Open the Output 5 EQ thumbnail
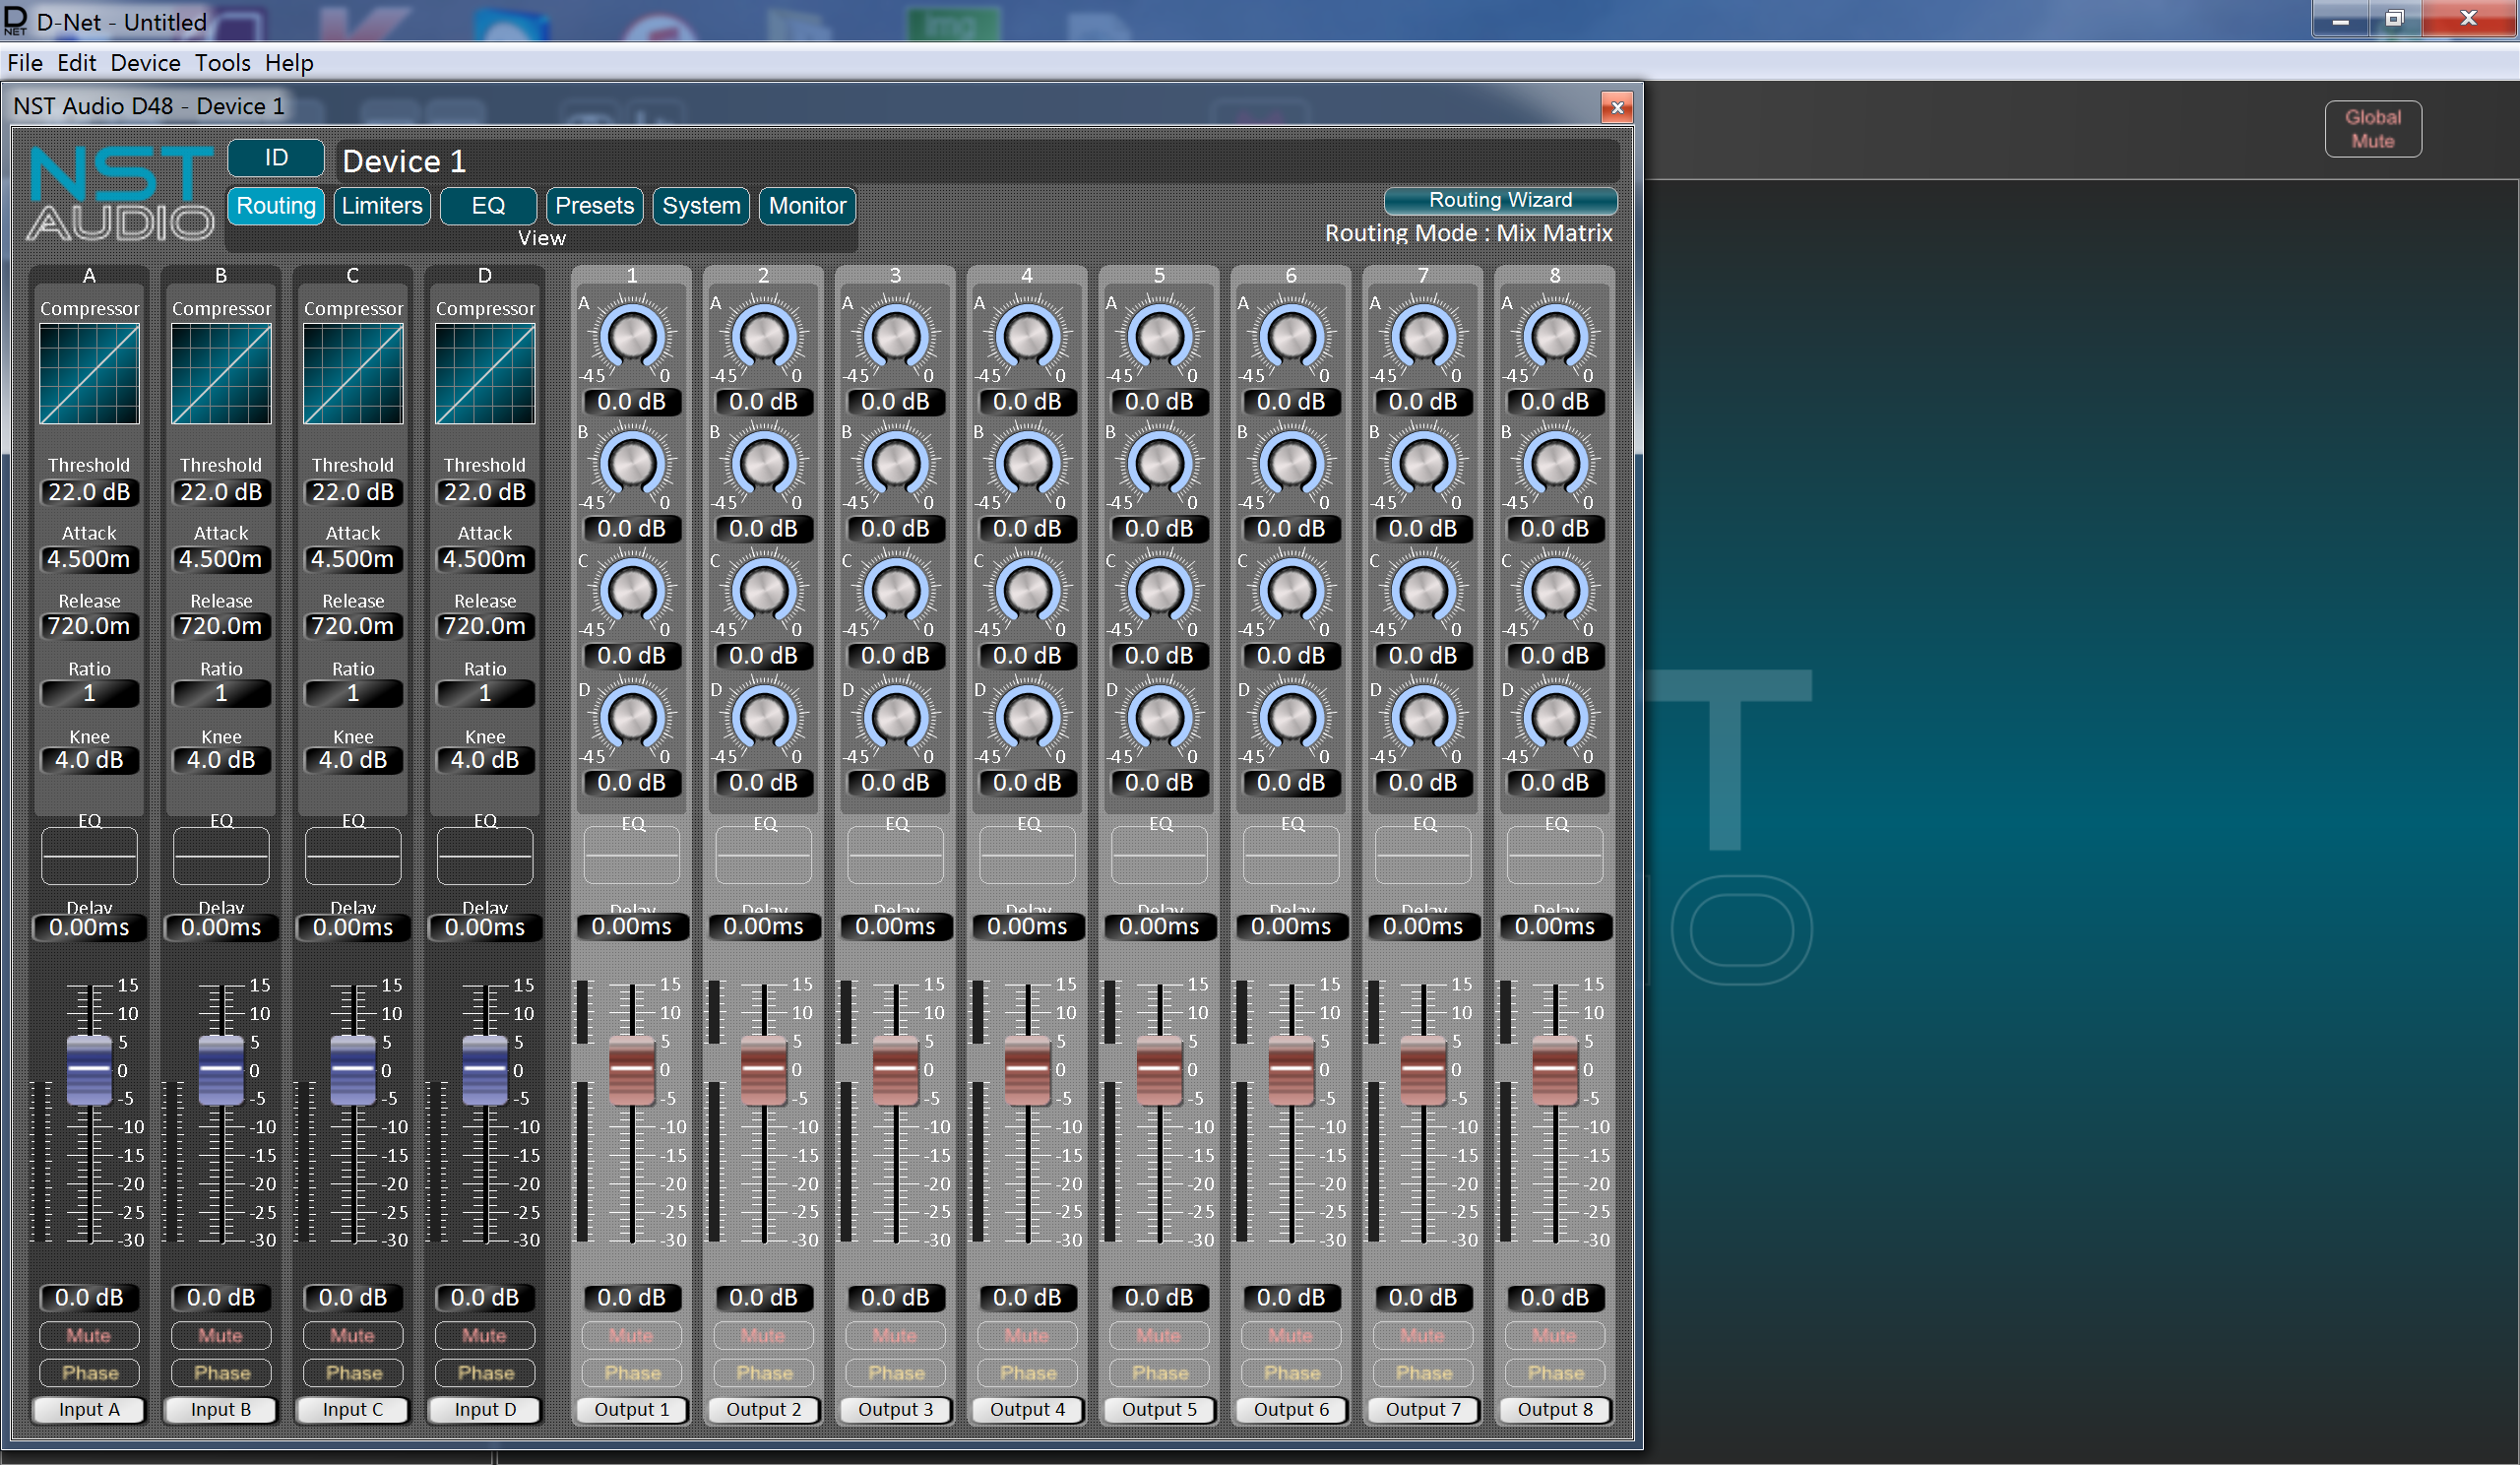This screenshot has width=2520, height=1465. [x=1159, y=856]
